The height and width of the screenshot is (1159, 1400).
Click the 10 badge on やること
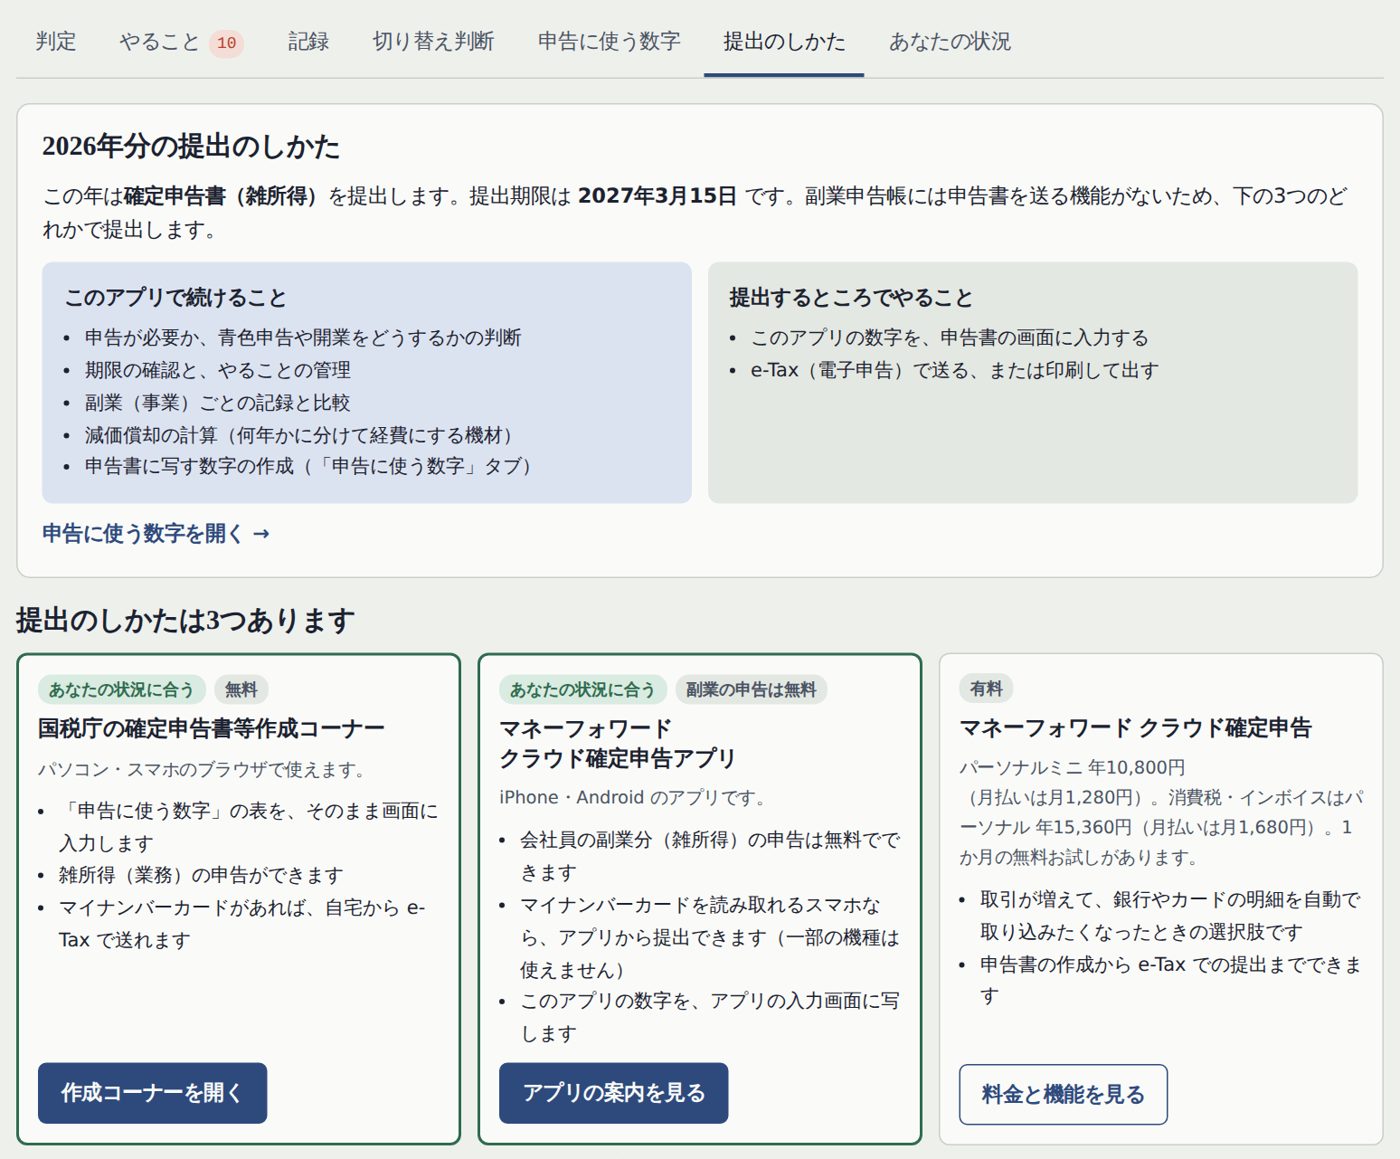click(x=227, y=43)
